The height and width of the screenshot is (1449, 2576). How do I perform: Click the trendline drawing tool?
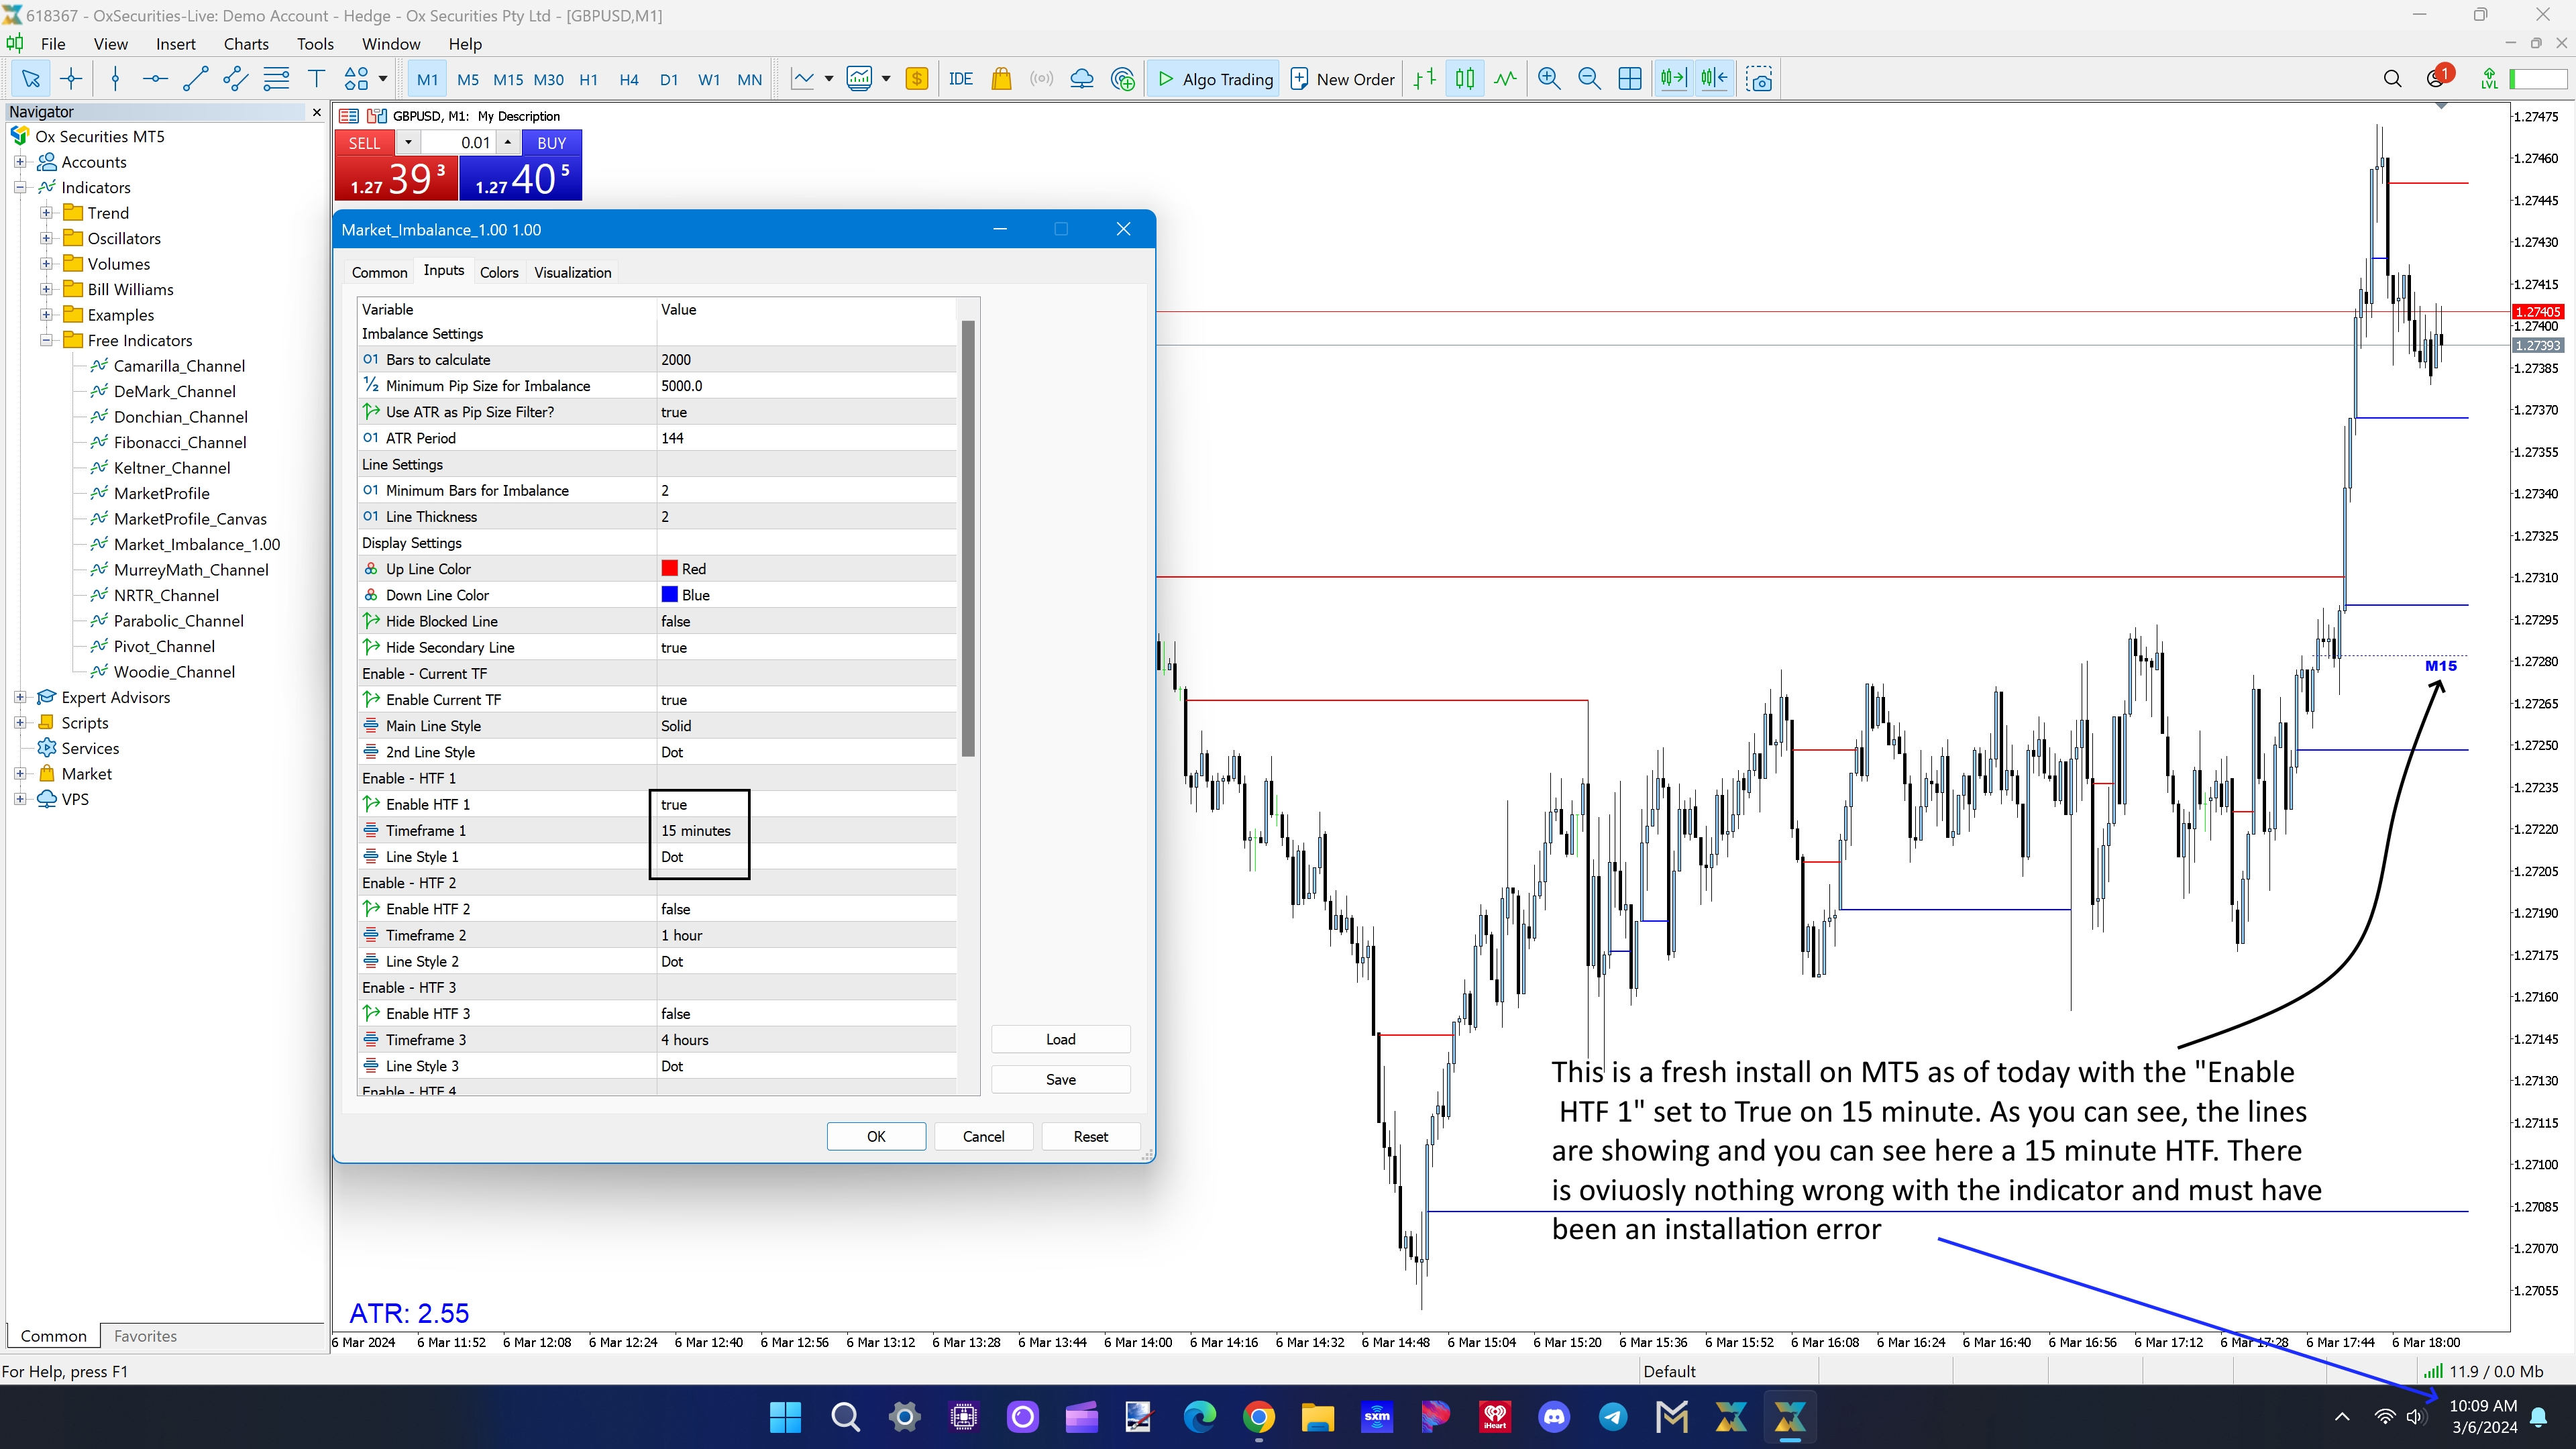pyautogui.click(x=195, y=79)
